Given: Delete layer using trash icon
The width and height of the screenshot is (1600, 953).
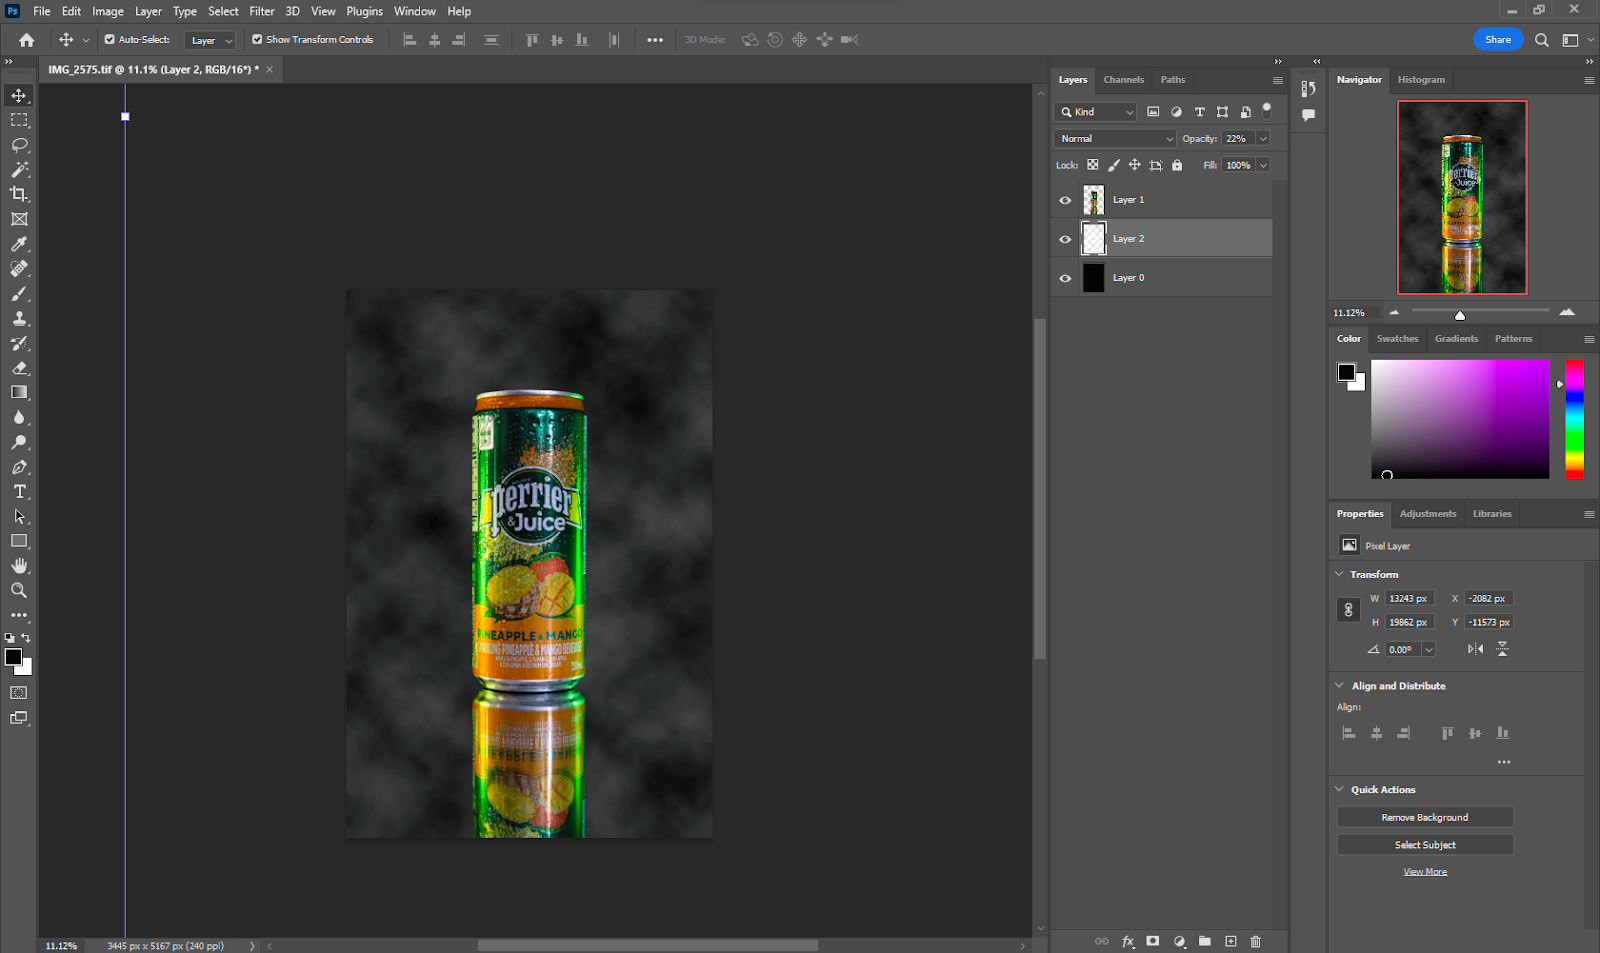Looking at the screenshot, I should click(1256, 941).
